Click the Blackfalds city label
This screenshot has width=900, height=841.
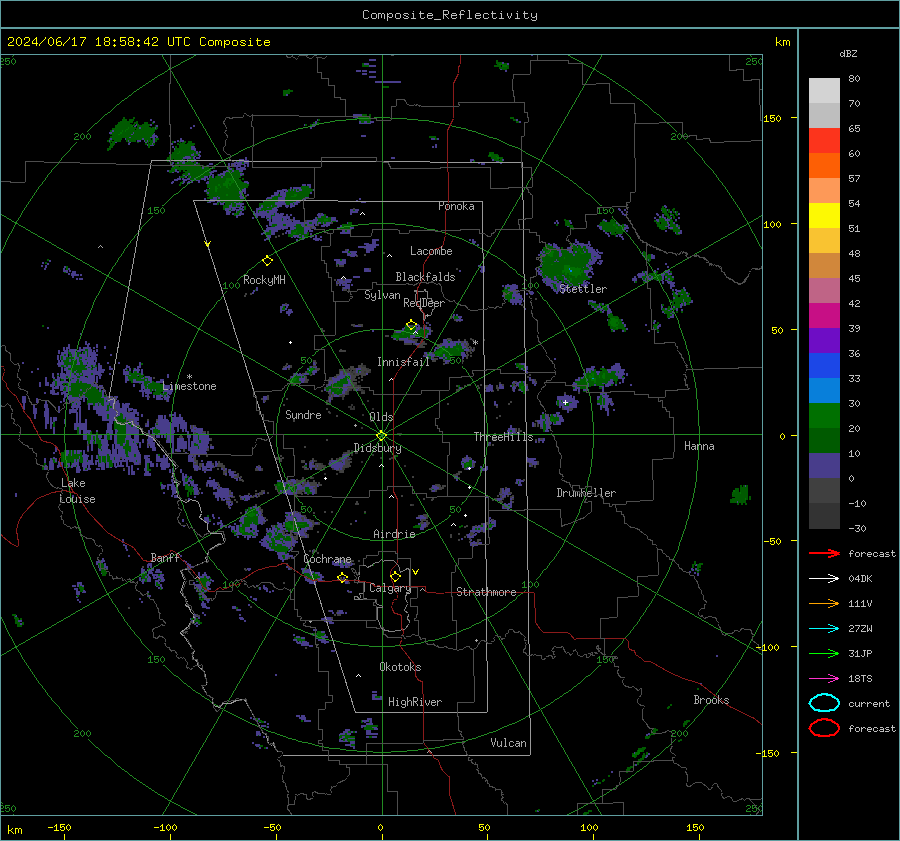[425, 277]
